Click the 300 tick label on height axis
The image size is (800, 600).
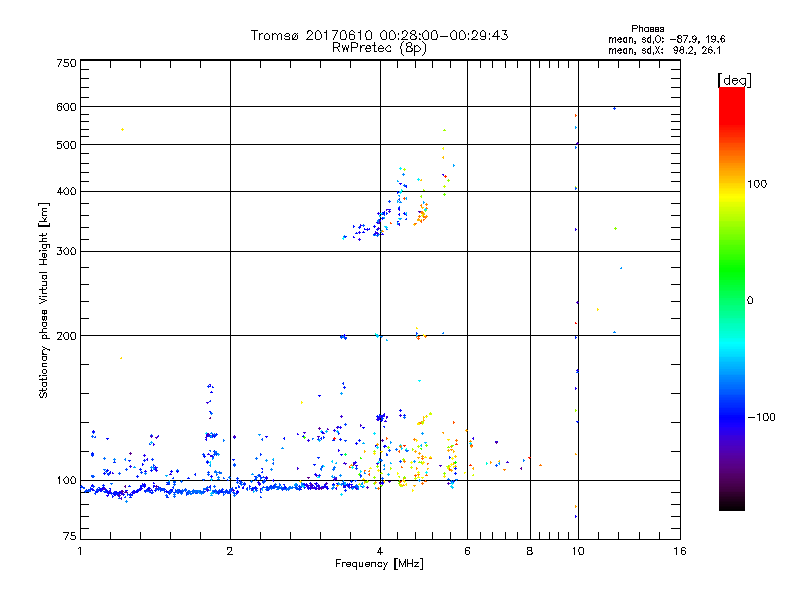point(66,251)
